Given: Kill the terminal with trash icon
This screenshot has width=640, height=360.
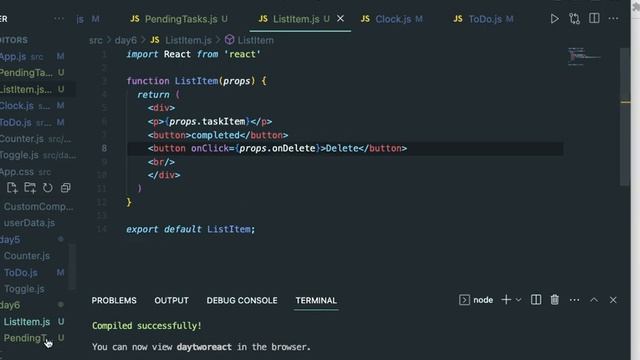Looking at the screenshot, I should click(554, 300).
